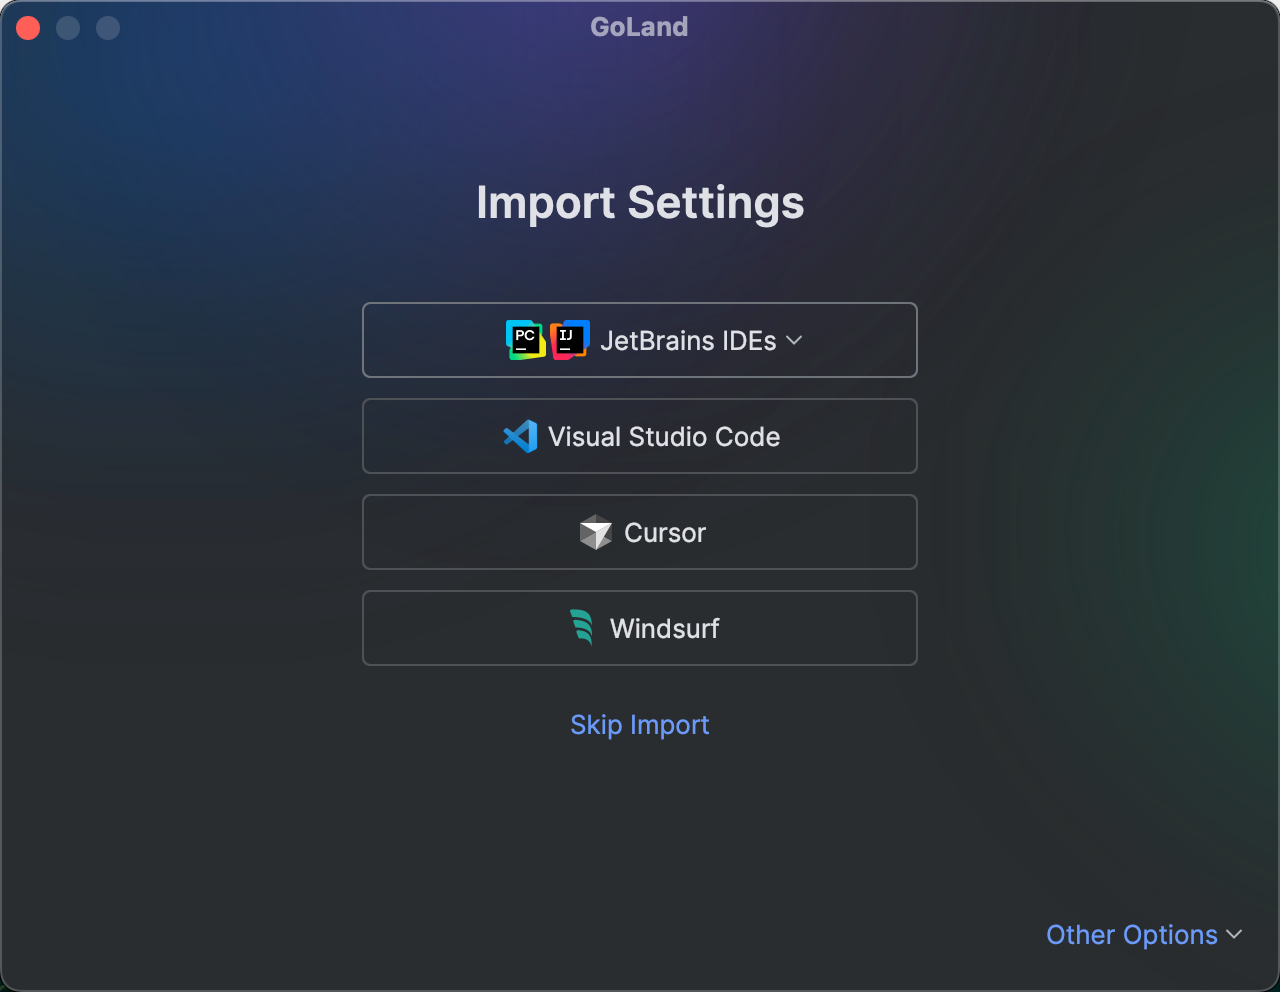Click the Visual Studio Code logo

[x=518, y=436]
